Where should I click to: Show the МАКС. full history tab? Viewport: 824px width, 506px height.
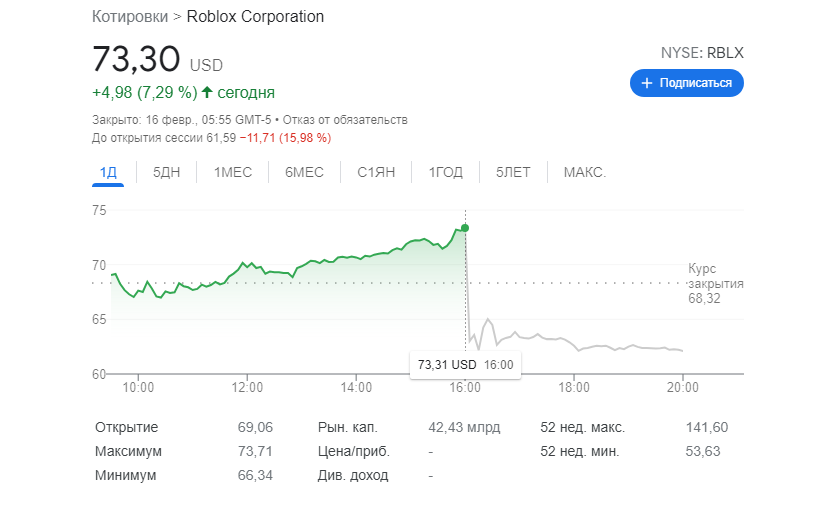click(x=584, y=172)
